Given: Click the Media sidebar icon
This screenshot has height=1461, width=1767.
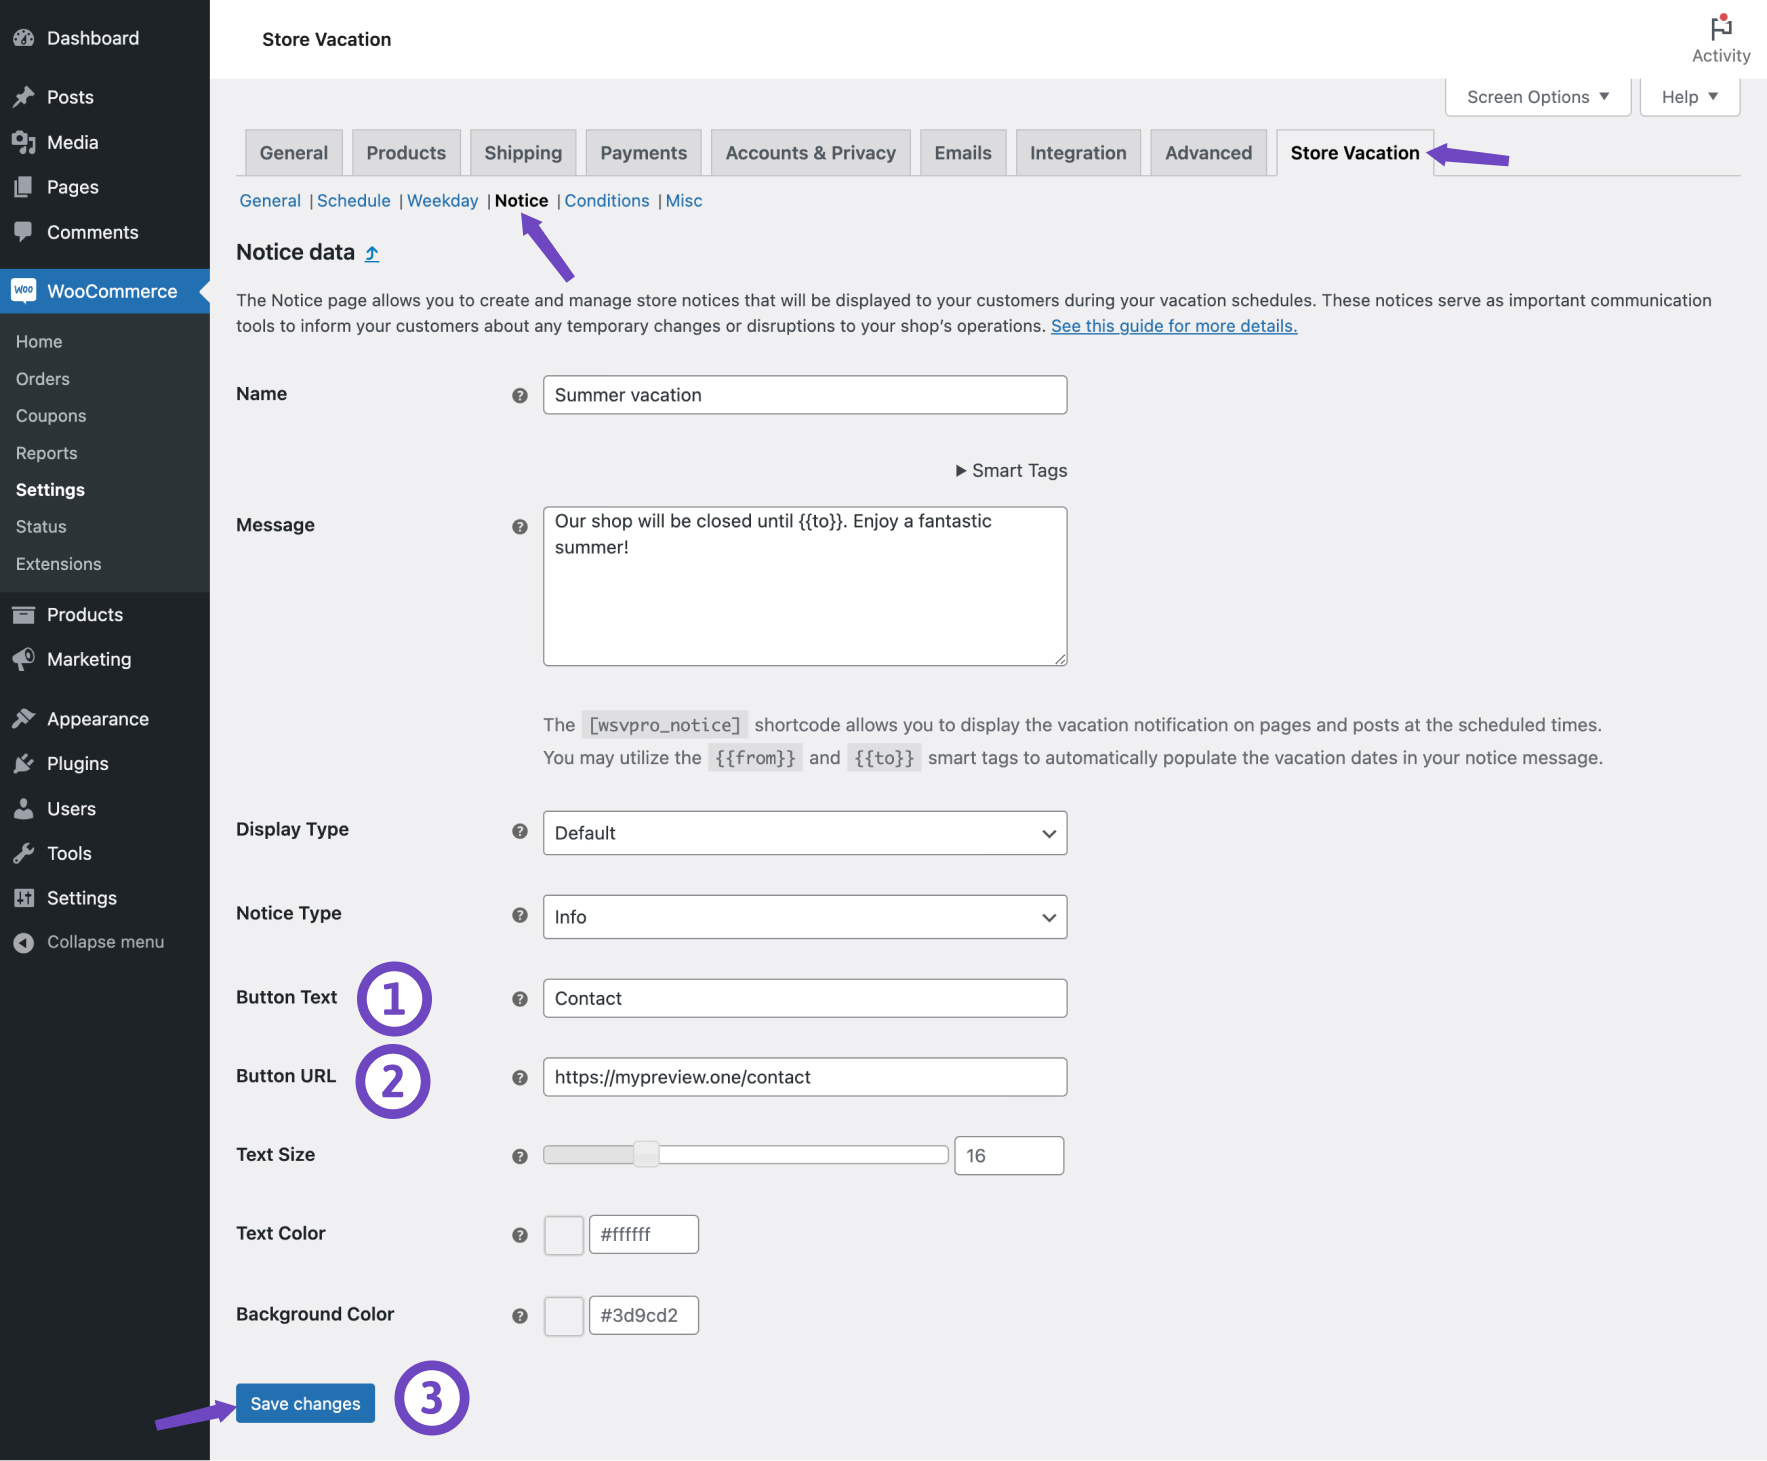Looking at the screenshot, I should [24, 142].
